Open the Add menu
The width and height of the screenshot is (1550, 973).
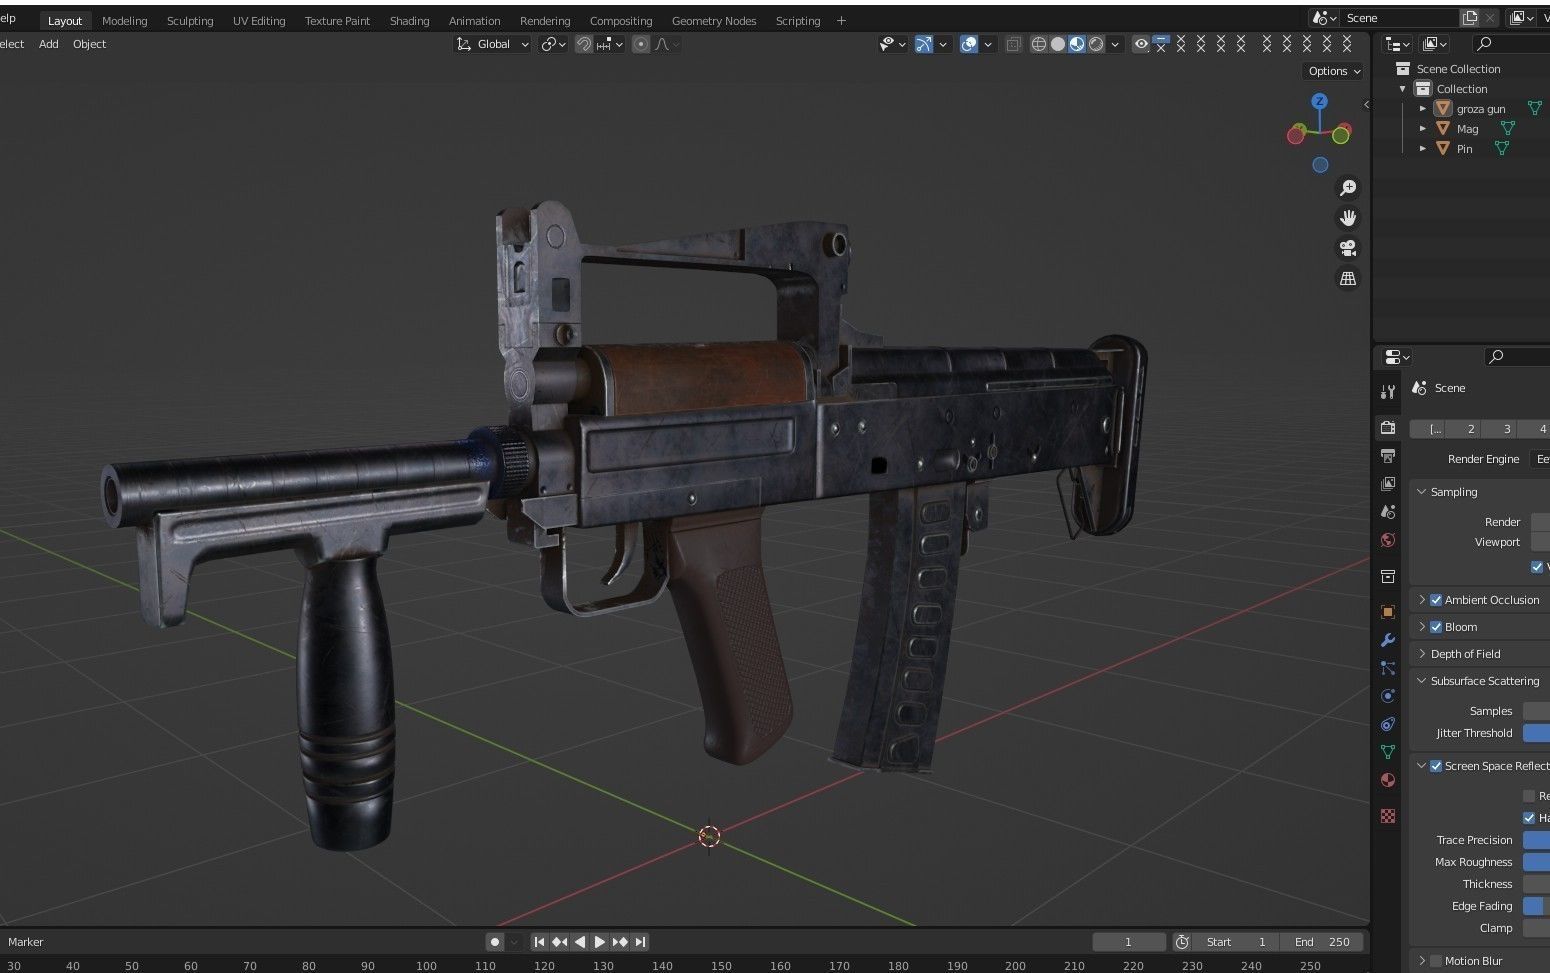(48, 44)
